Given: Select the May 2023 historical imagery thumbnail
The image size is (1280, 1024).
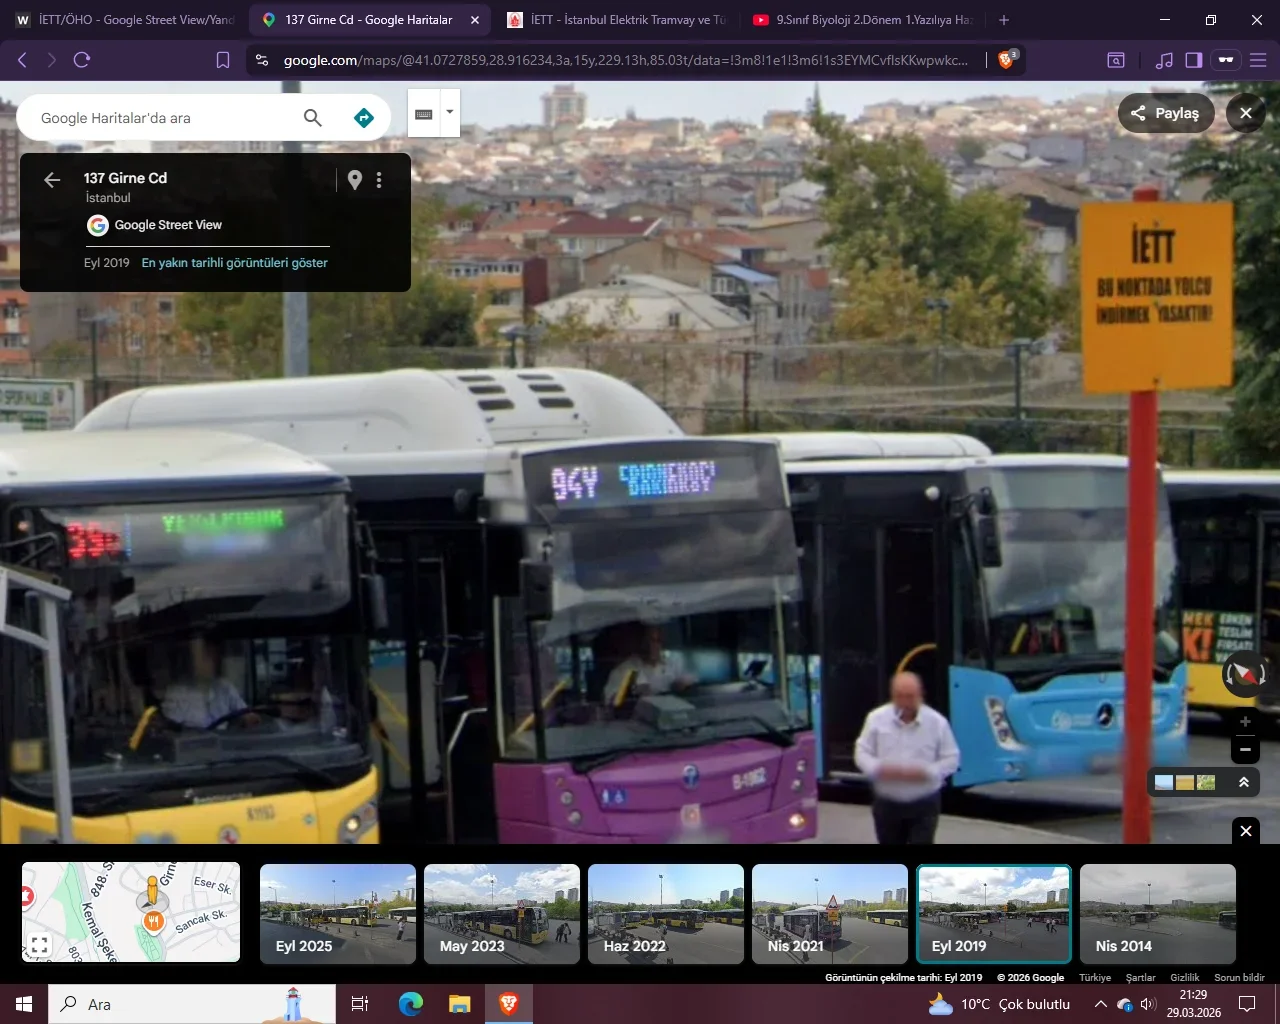Looking at the screenshot, I should point(501,914).
